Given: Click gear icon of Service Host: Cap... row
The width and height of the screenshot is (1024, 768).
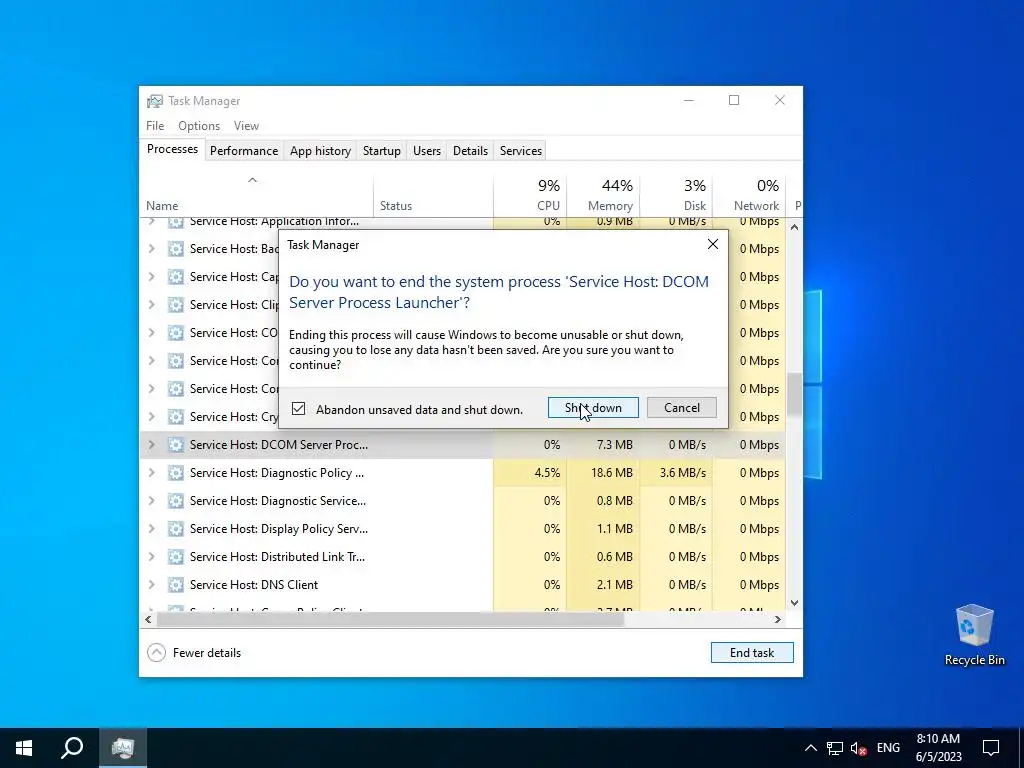Looking at the screenshot, I should click(x=175, y=277).
